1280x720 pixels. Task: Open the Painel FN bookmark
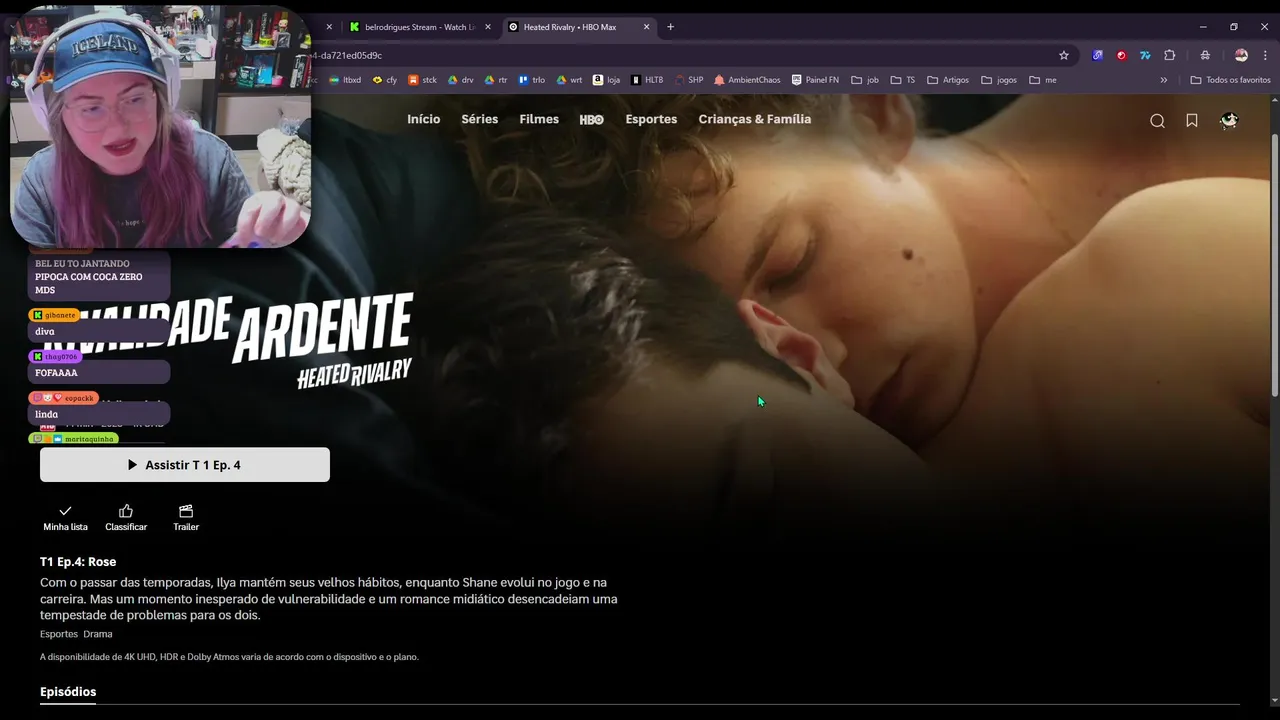pos(816,80)
